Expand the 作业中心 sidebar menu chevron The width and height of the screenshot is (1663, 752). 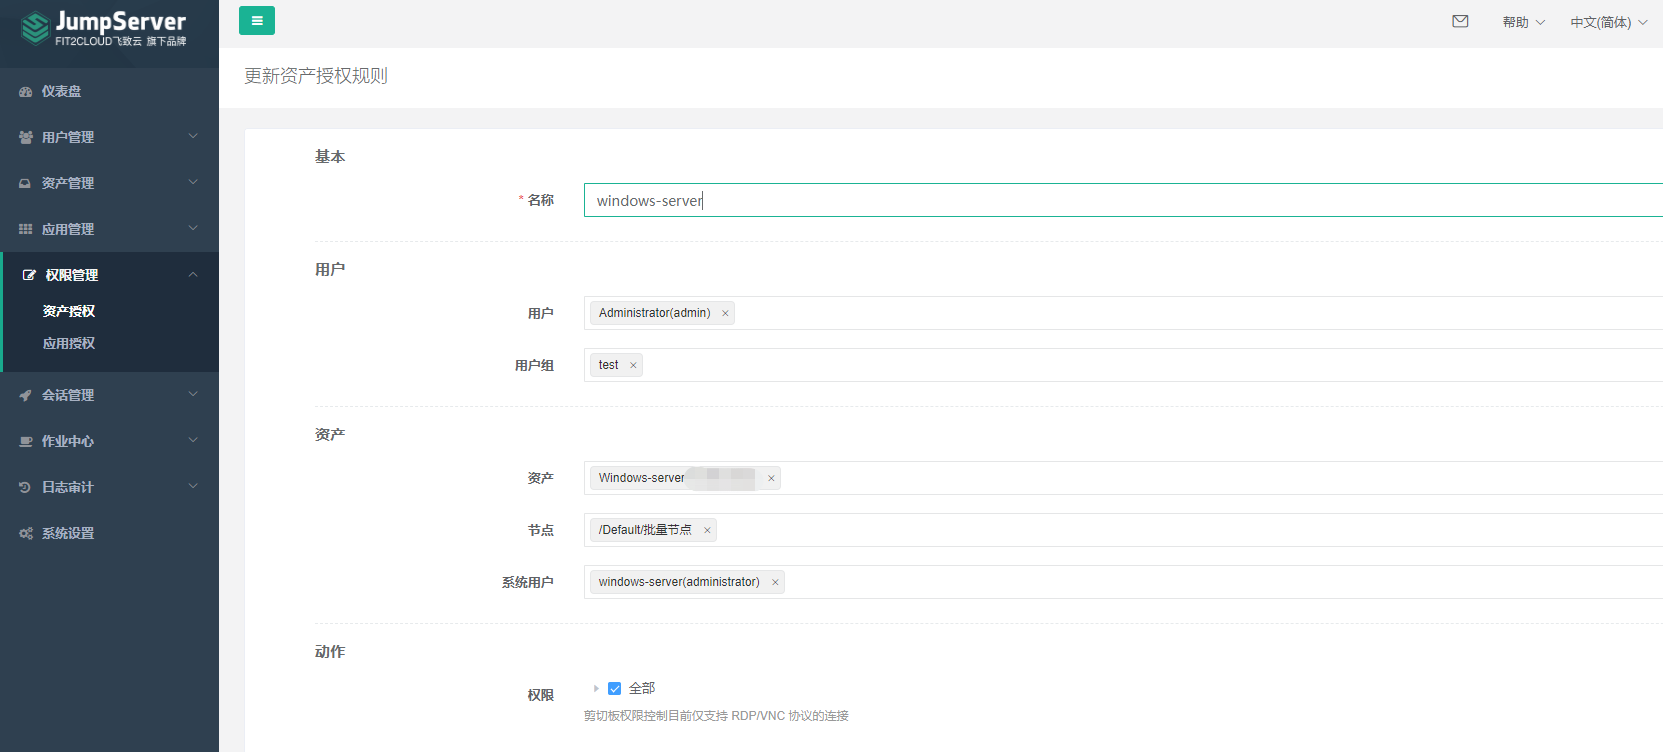193,440
